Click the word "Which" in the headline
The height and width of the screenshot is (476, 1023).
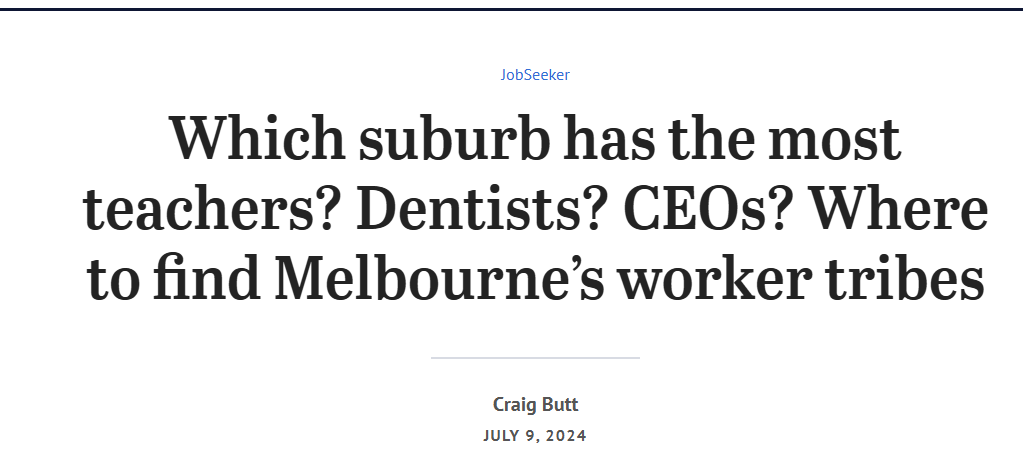[258, 138]
